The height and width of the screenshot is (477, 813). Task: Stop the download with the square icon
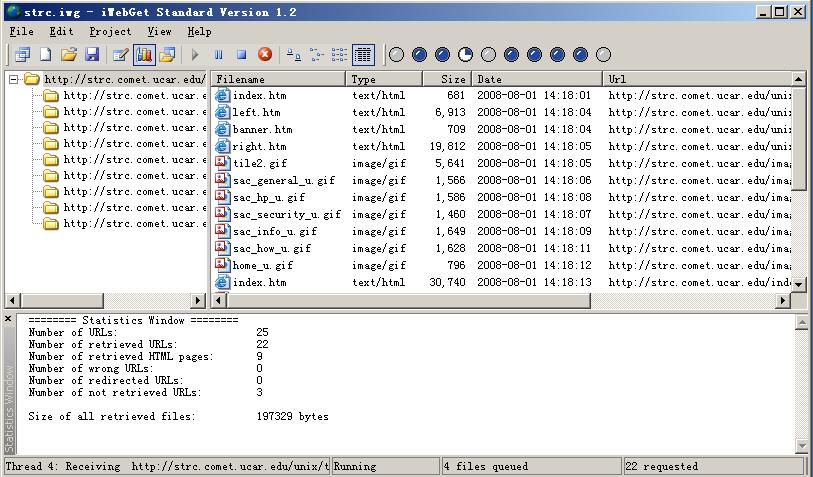(x=242, y=54)
